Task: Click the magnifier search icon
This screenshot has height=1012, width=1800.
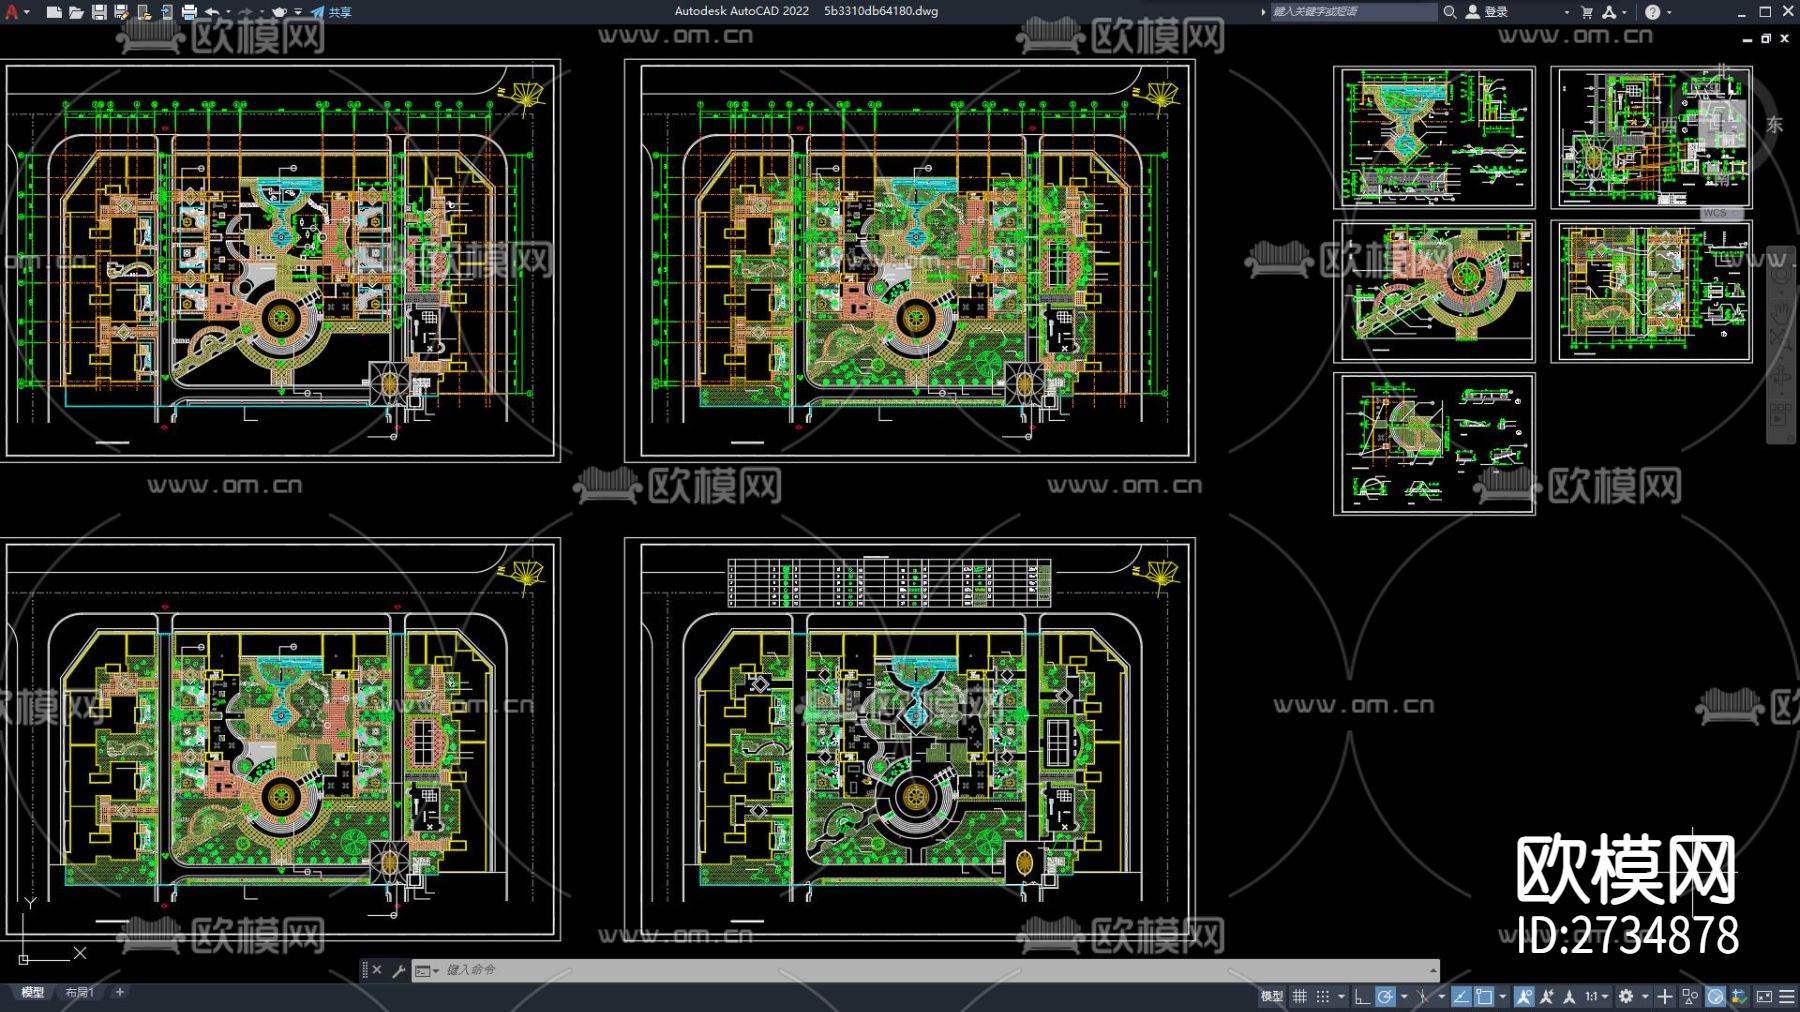Action: click(1449, 12)
